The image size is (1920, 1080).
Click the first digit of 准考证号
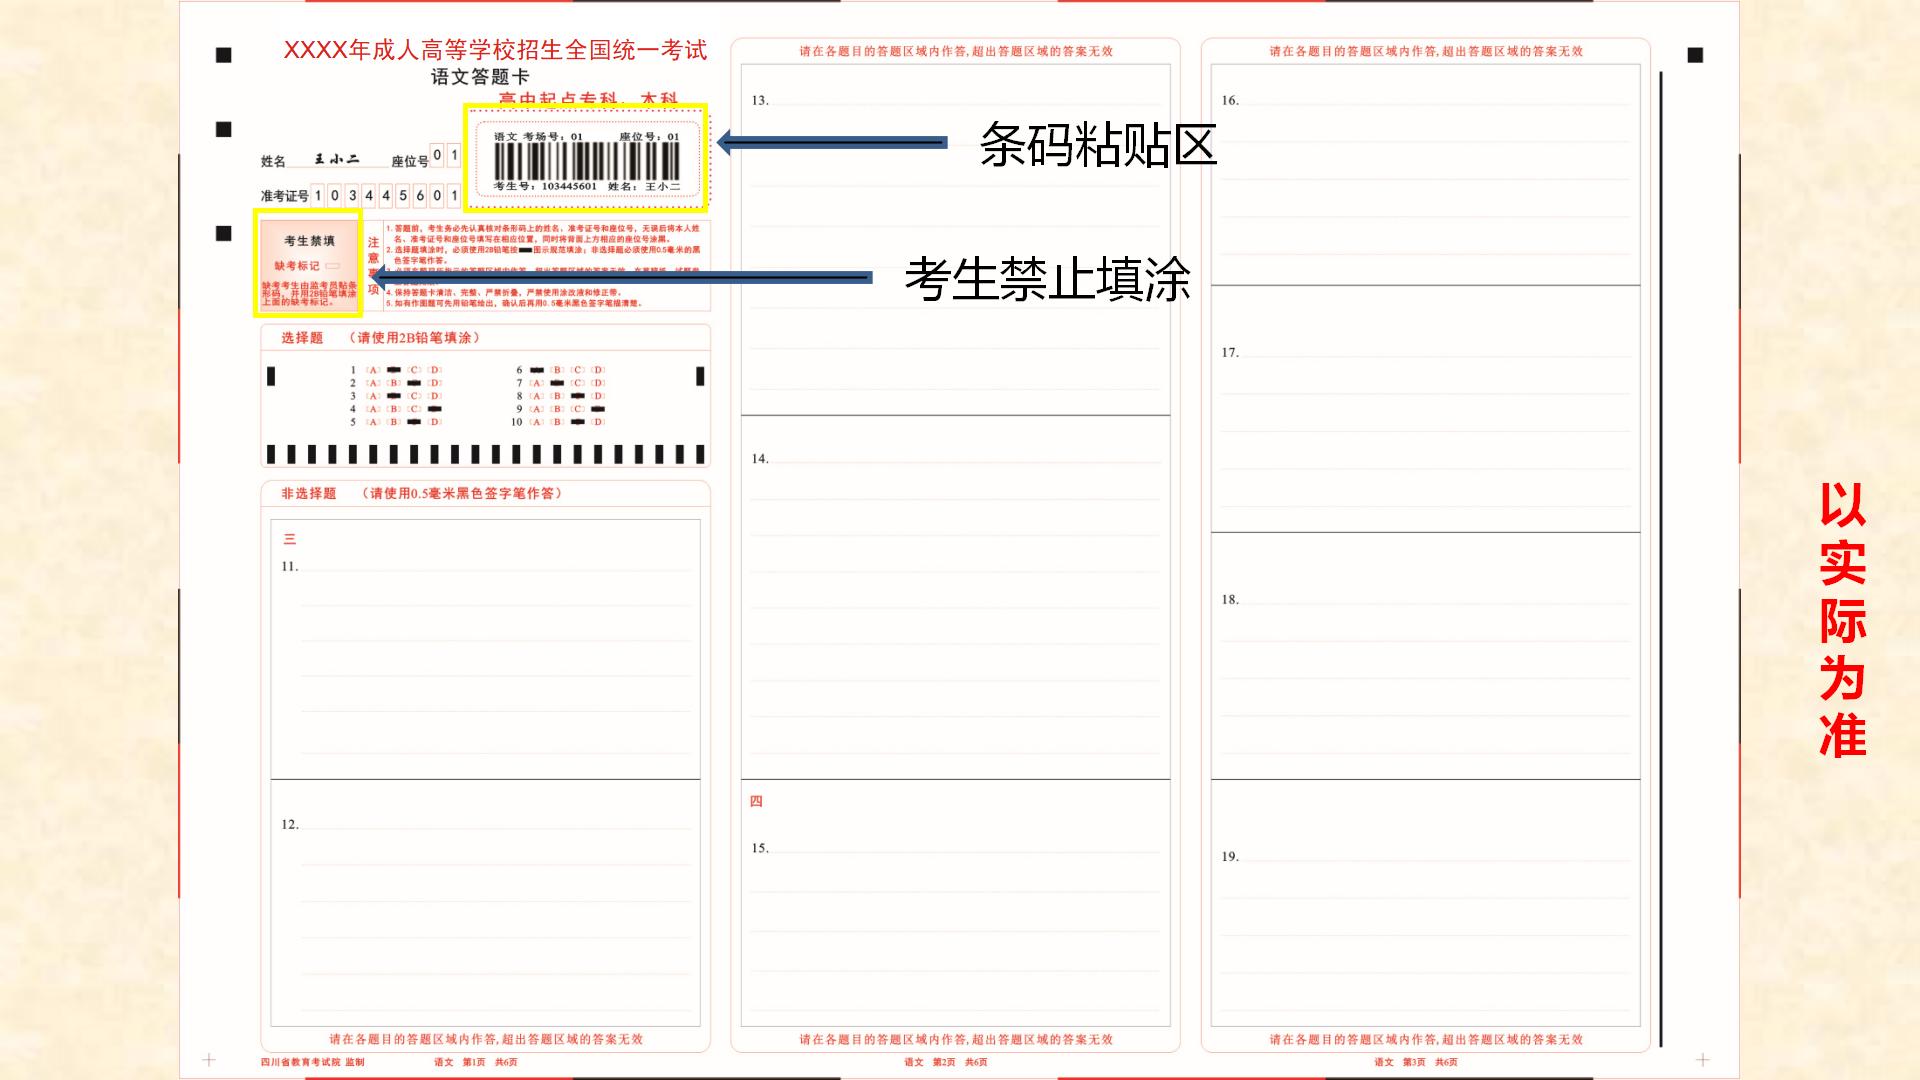(x=318, y=196)
